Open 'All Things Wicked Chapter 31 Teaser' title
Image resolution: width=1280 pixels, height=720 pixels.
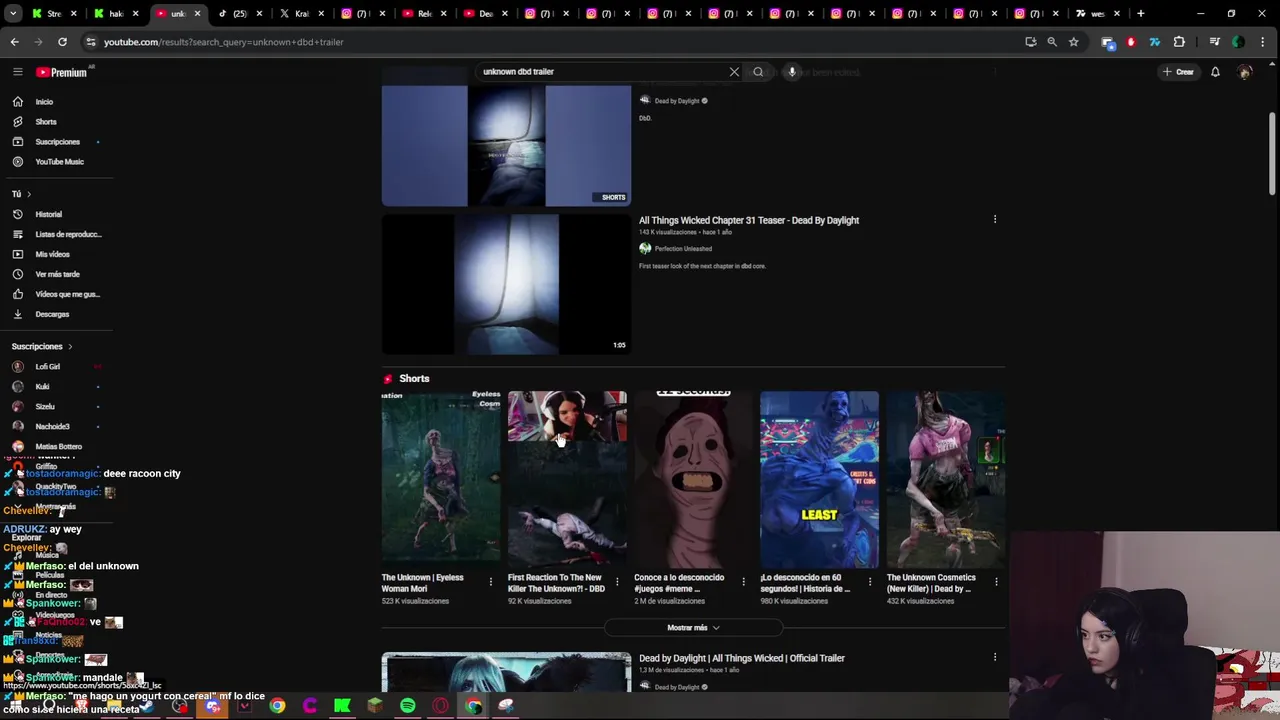(749, 220)
